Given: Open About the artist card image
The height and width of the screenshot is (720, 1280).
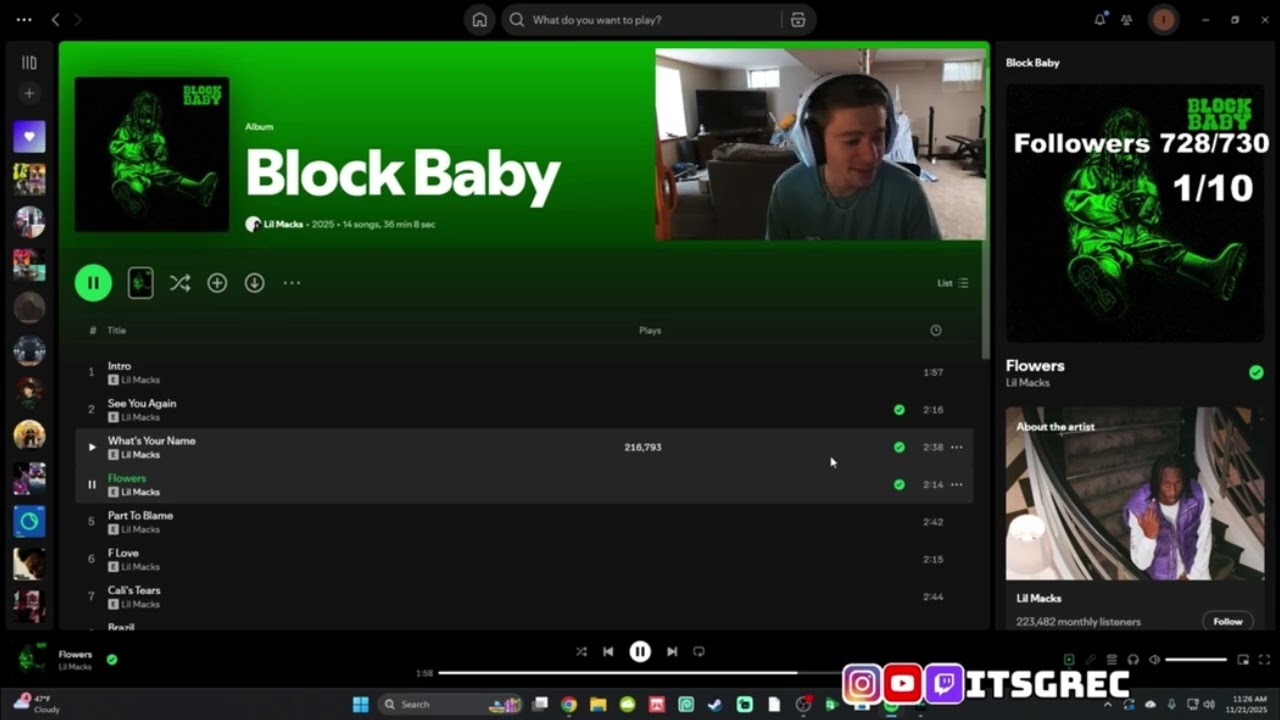Looking at the screenshot, I should (1135, 493).
